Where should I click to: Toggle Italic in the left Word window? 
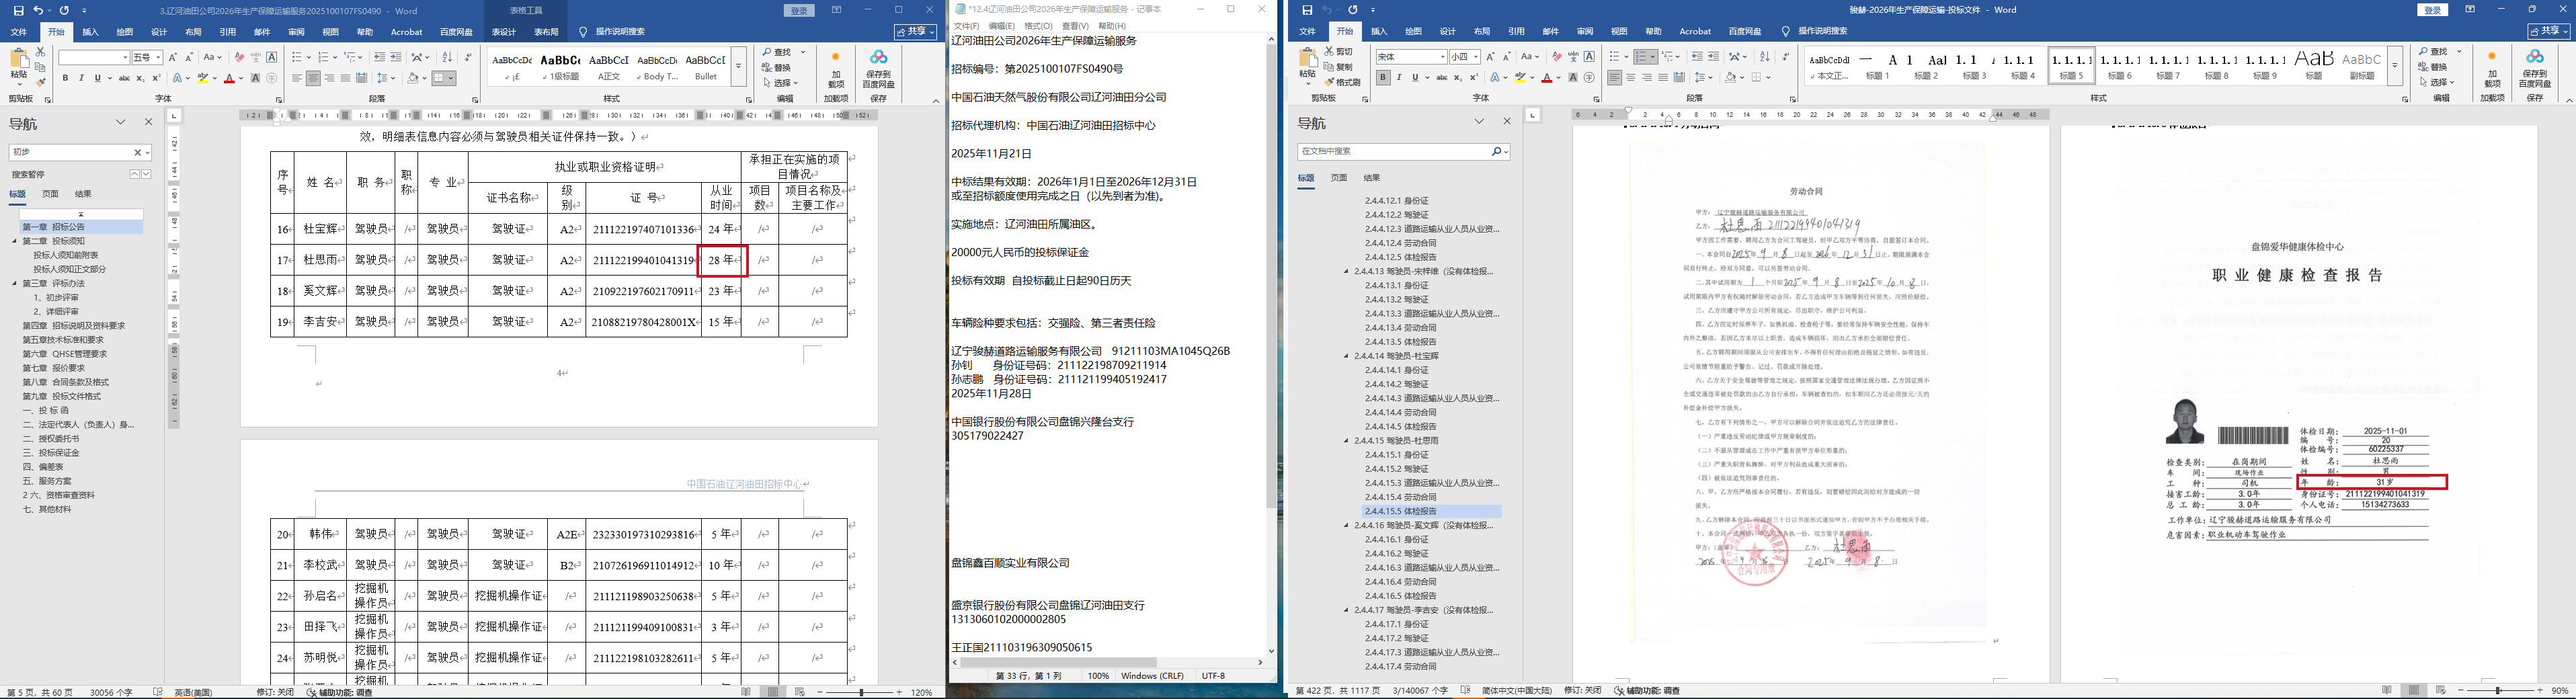click(x=81, y=78)
